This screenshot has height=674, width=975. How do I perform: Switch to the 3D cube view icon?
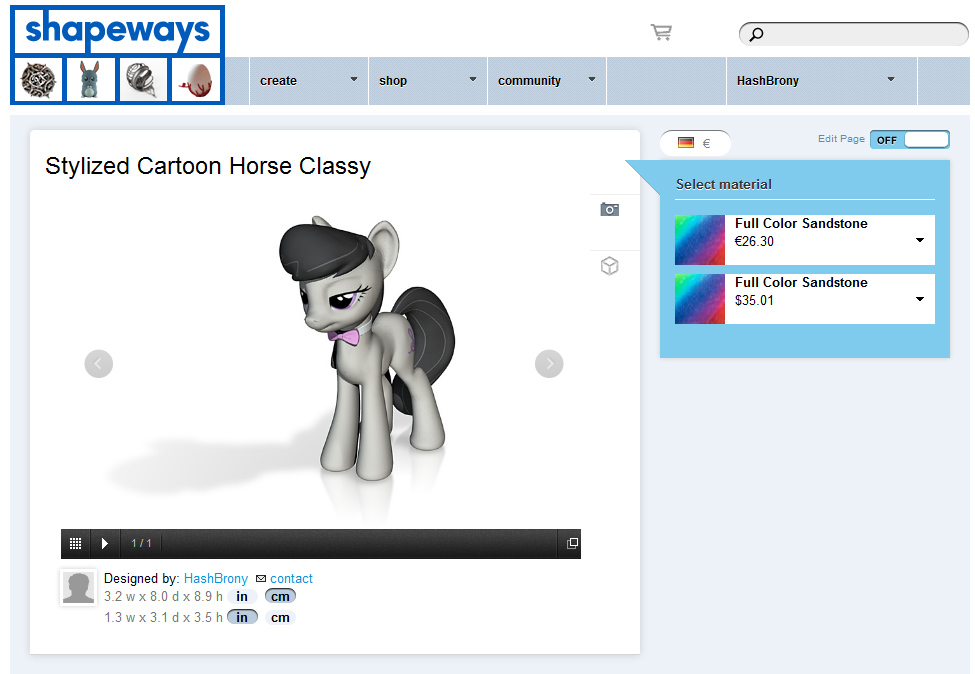click(x=609, y=266)
